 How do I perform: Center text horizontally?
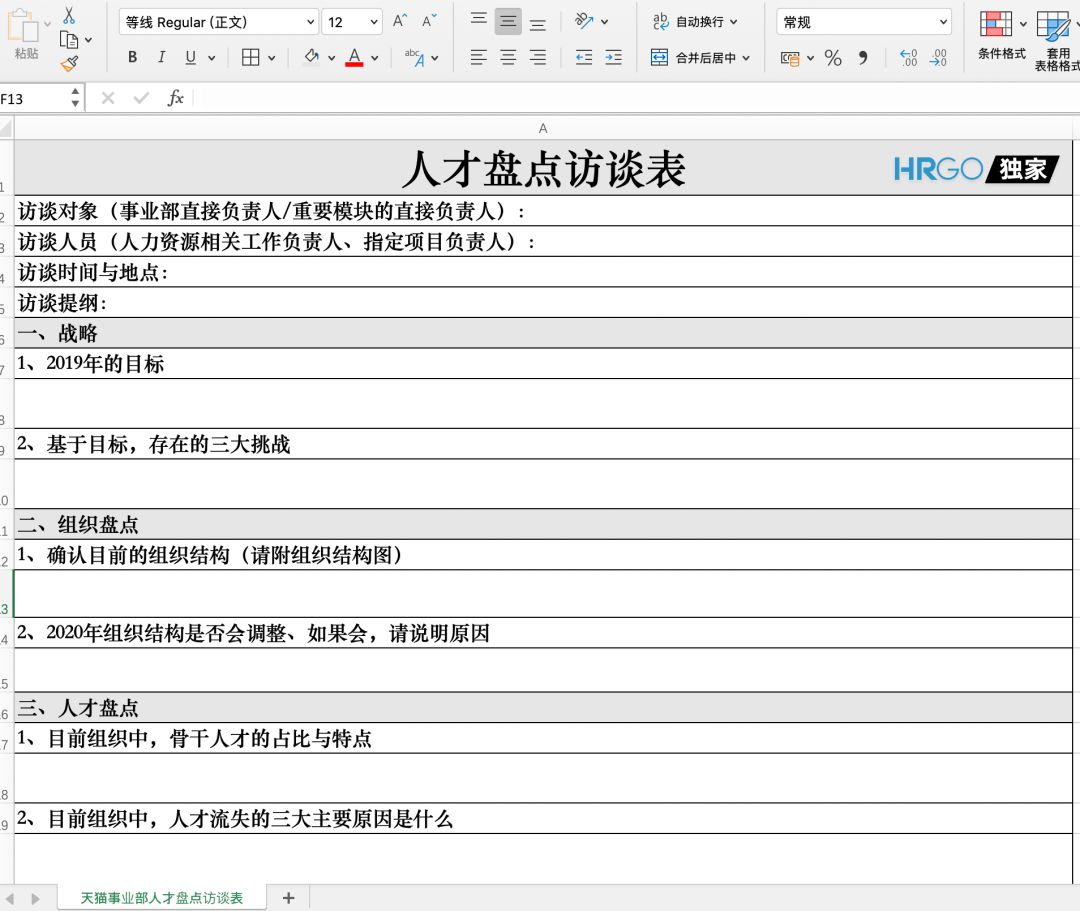click(508, 57)
